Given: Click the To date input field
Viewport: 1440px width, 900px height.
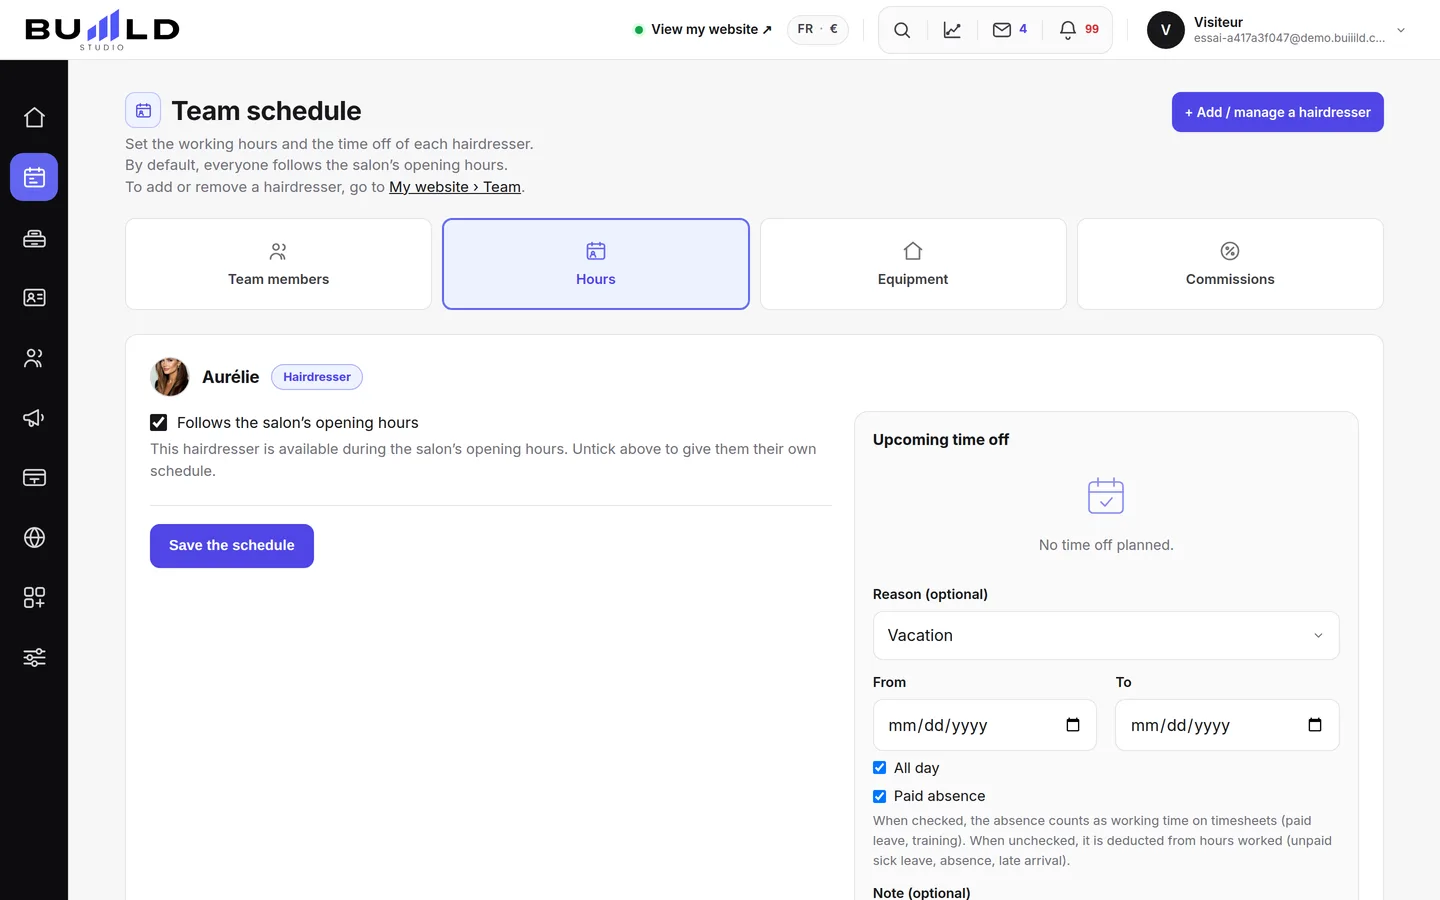Looking at the screenshot, I should coord(1227,725).
